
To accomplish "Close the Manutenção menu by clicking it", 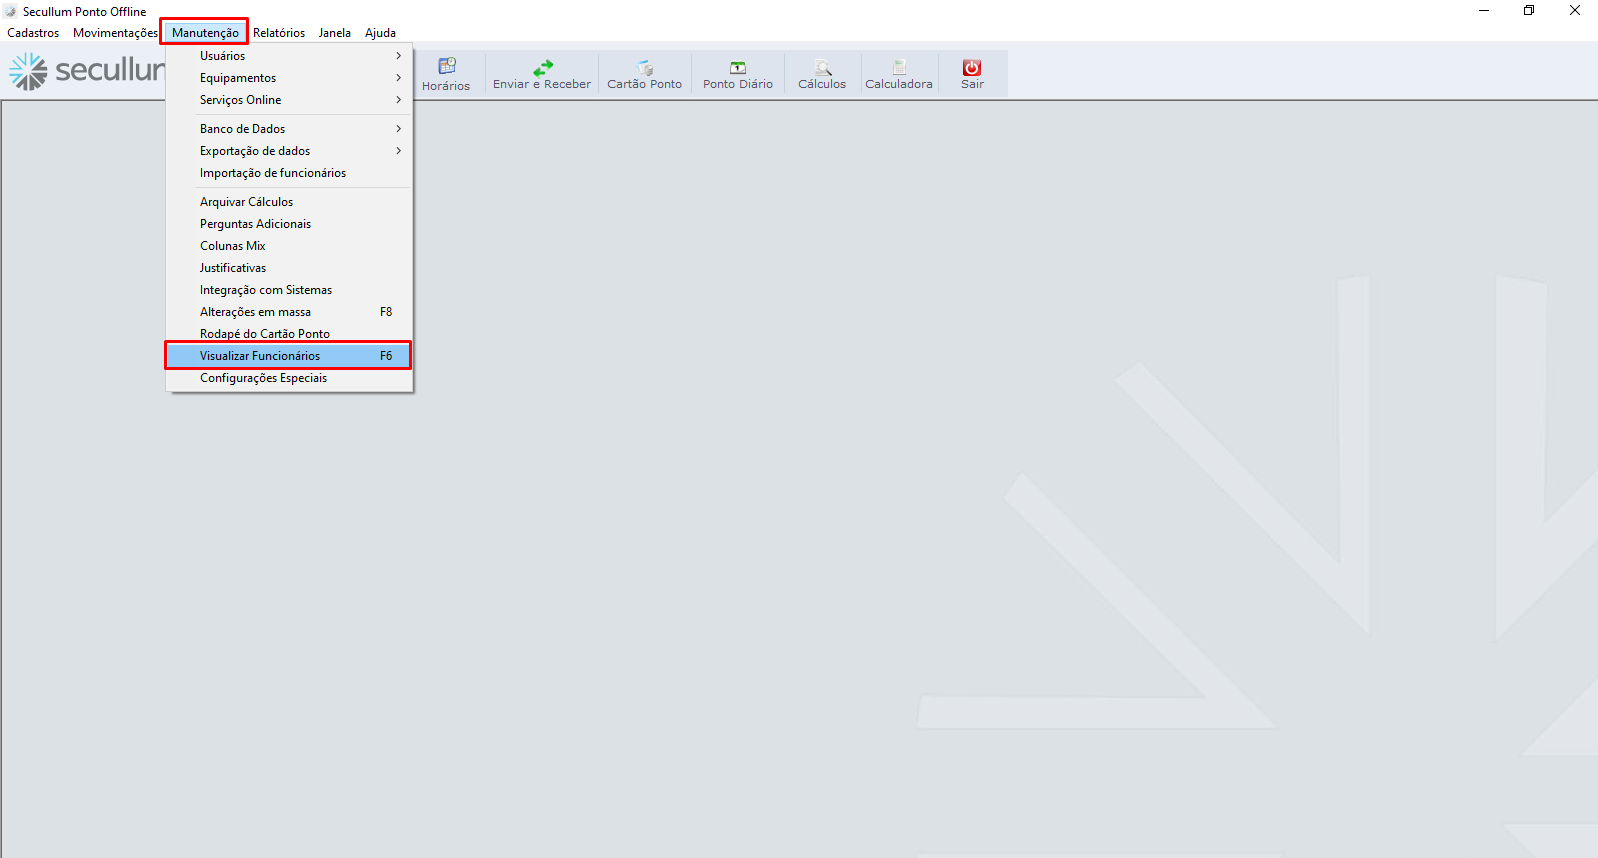I will 205,33.
